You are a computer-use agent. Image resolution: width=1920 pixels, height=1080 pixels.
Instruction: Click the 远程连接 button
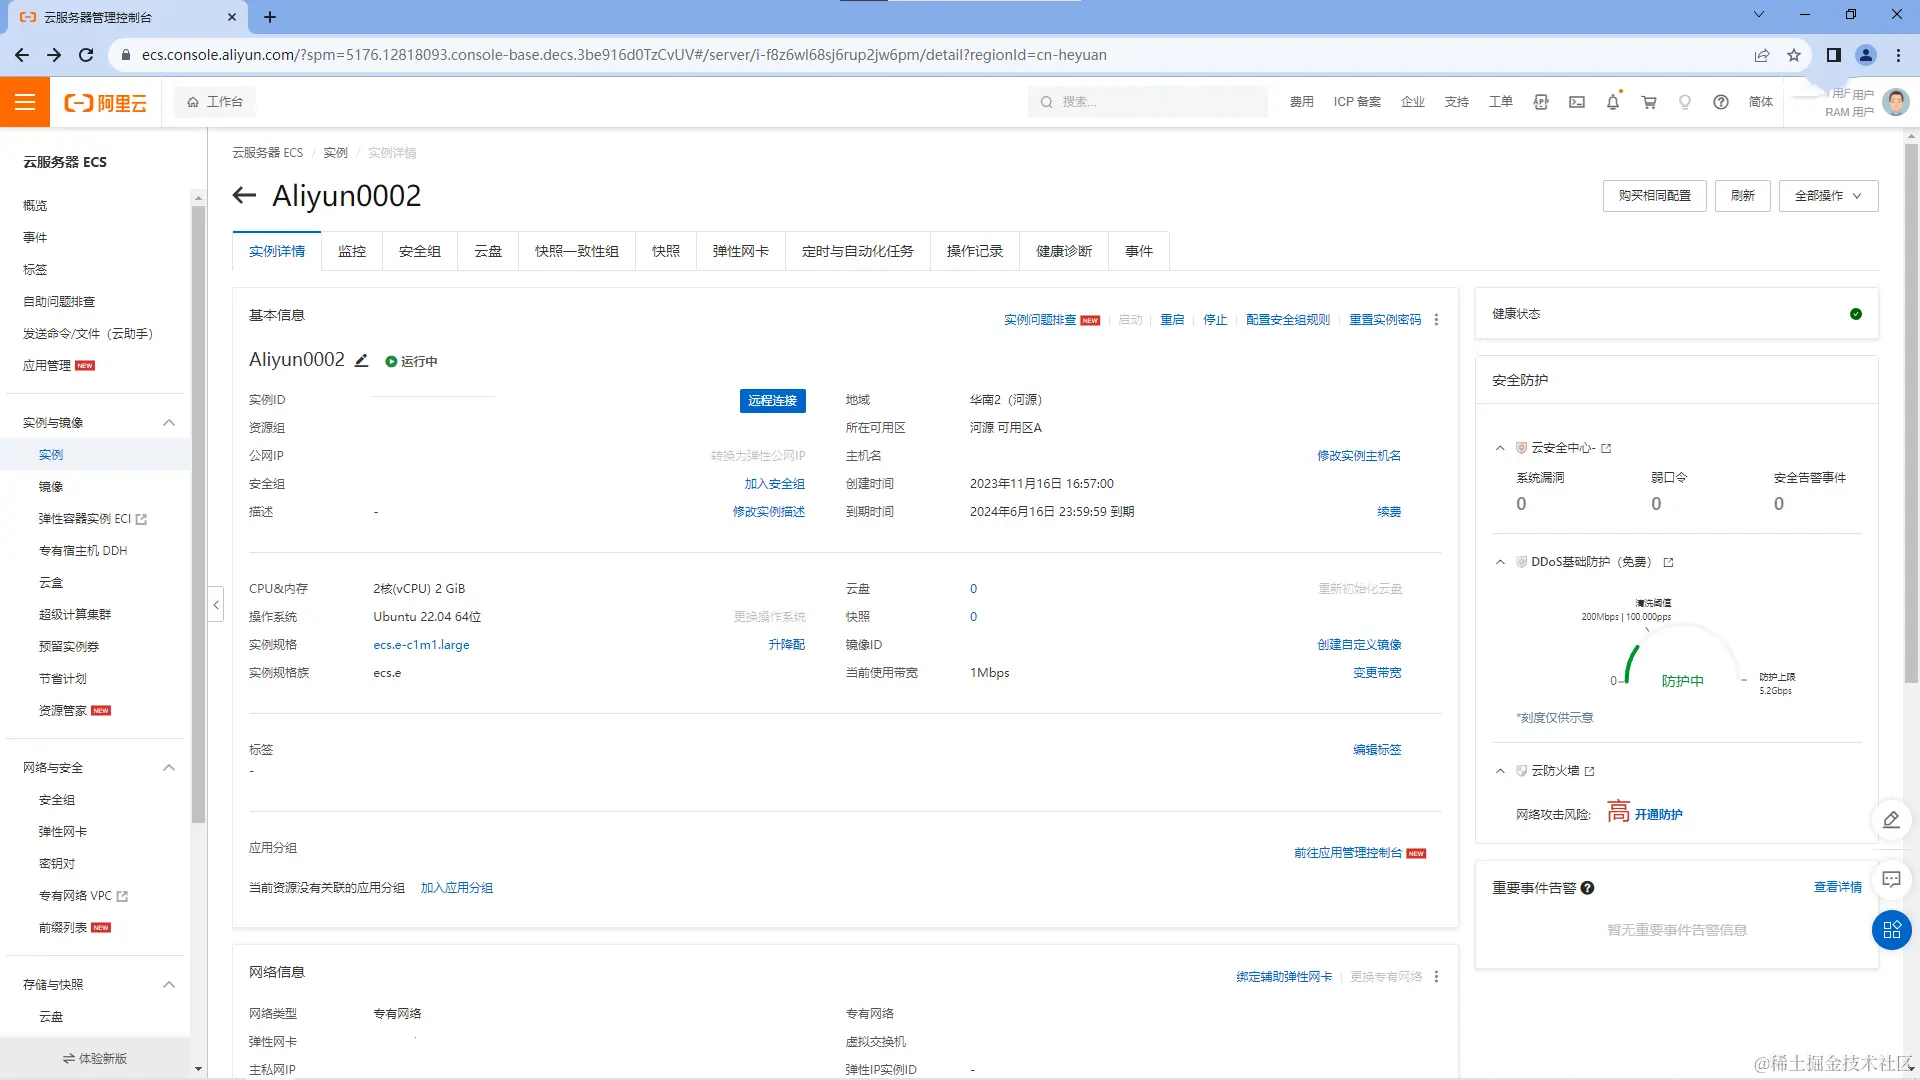pyautogui.click(x=773, y=400)
